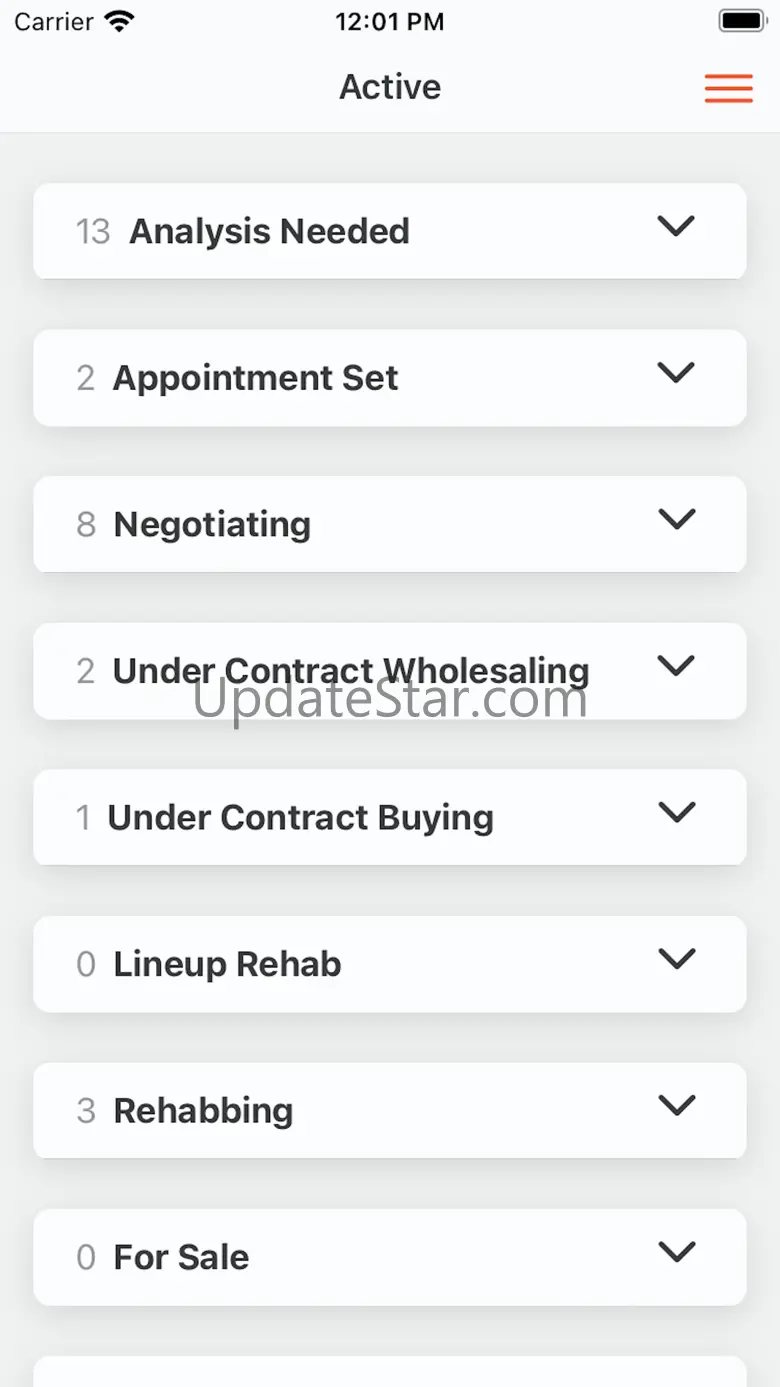This screenshot has width=780, height=1387.
Task: Expand the Appointment Set chevron arrow
Action: [x=676, y=373]
